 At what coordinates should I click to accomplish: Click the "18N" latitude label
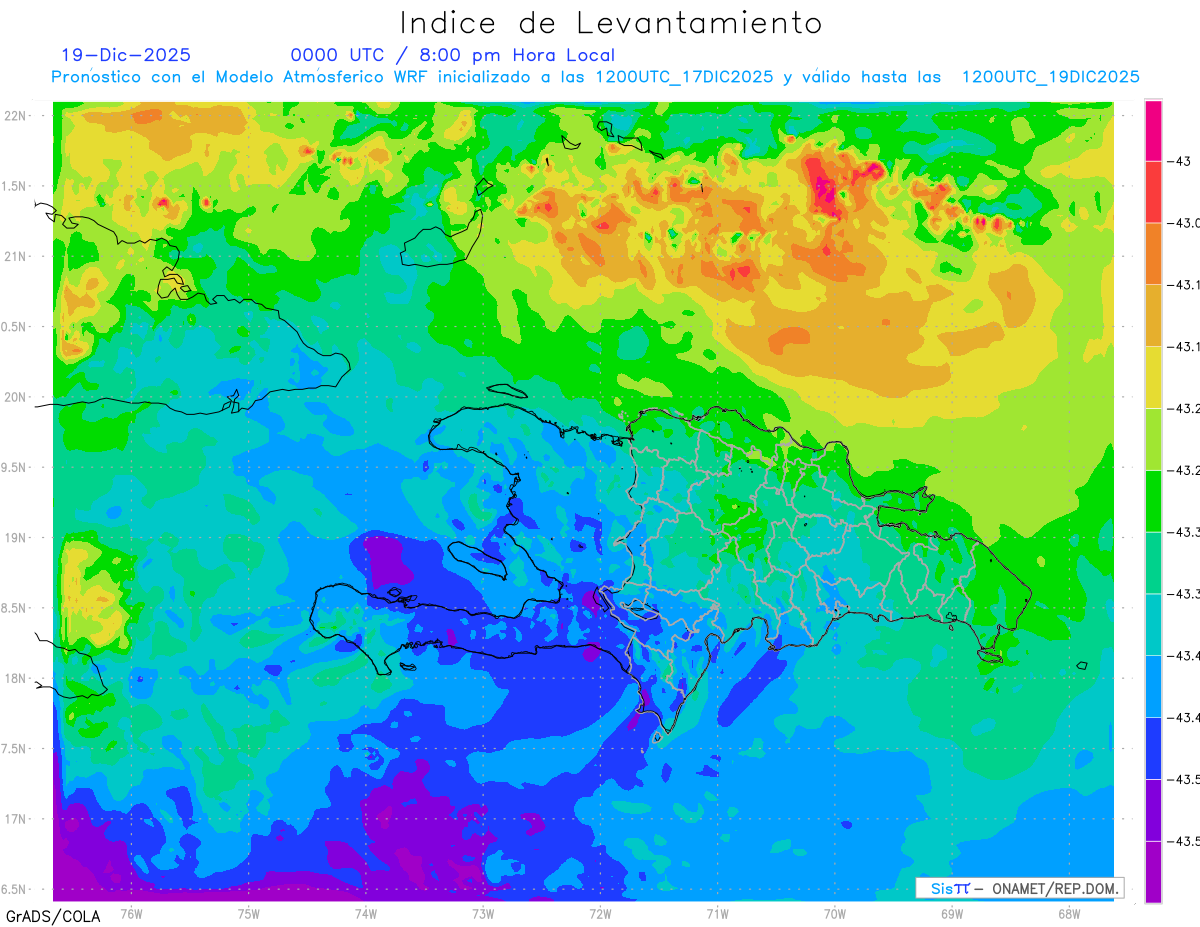coord(15,678)
